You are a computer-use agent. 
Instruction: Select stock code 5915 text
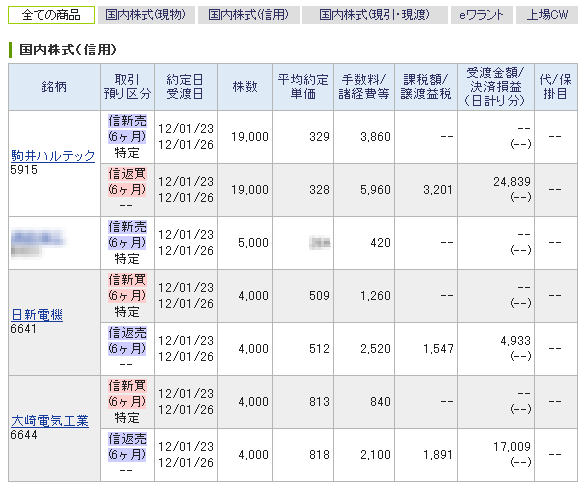[x=24, y=170]
